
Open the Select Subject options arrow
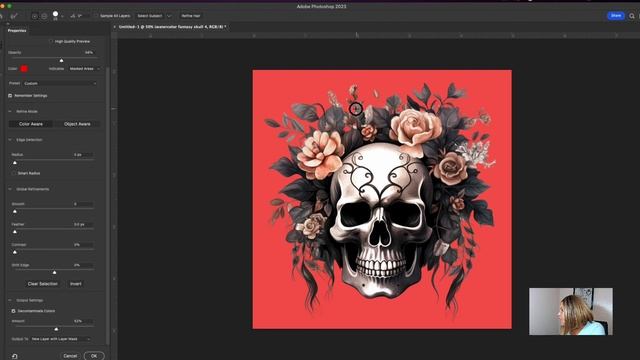[x=169, y=16]
